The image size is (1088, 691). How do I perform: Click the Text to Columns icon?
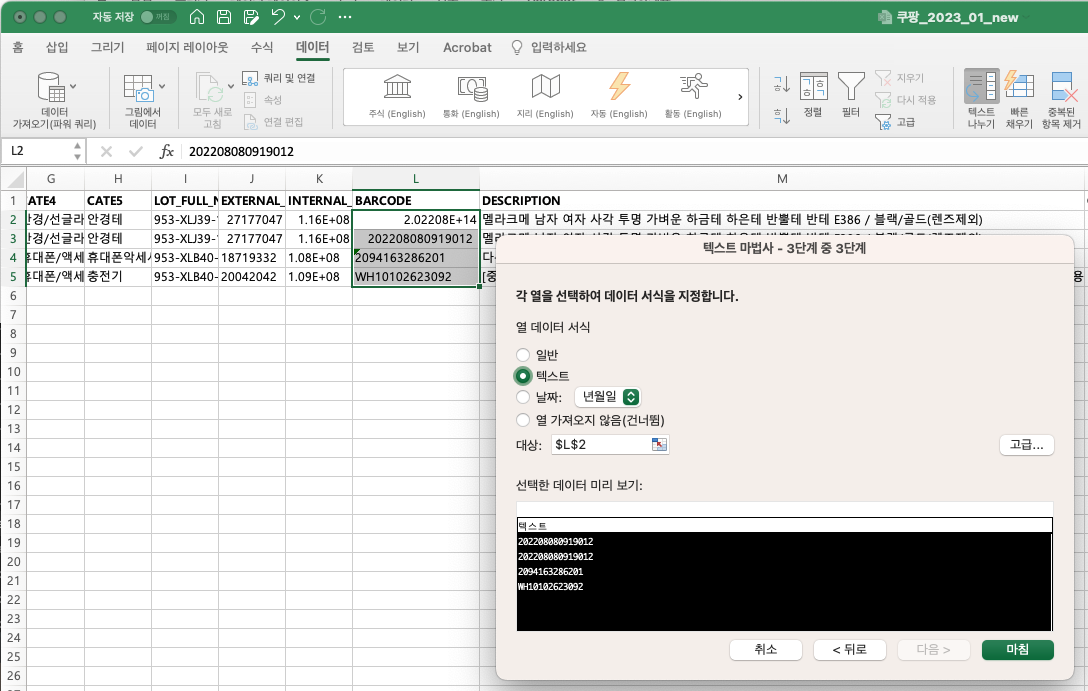(981, 87)
